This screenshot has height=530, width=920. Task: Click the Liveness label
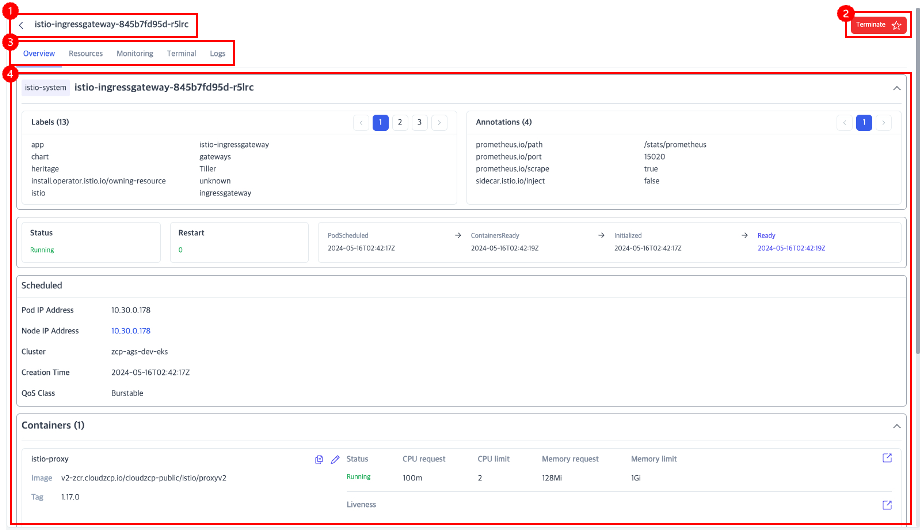(361, 505)
